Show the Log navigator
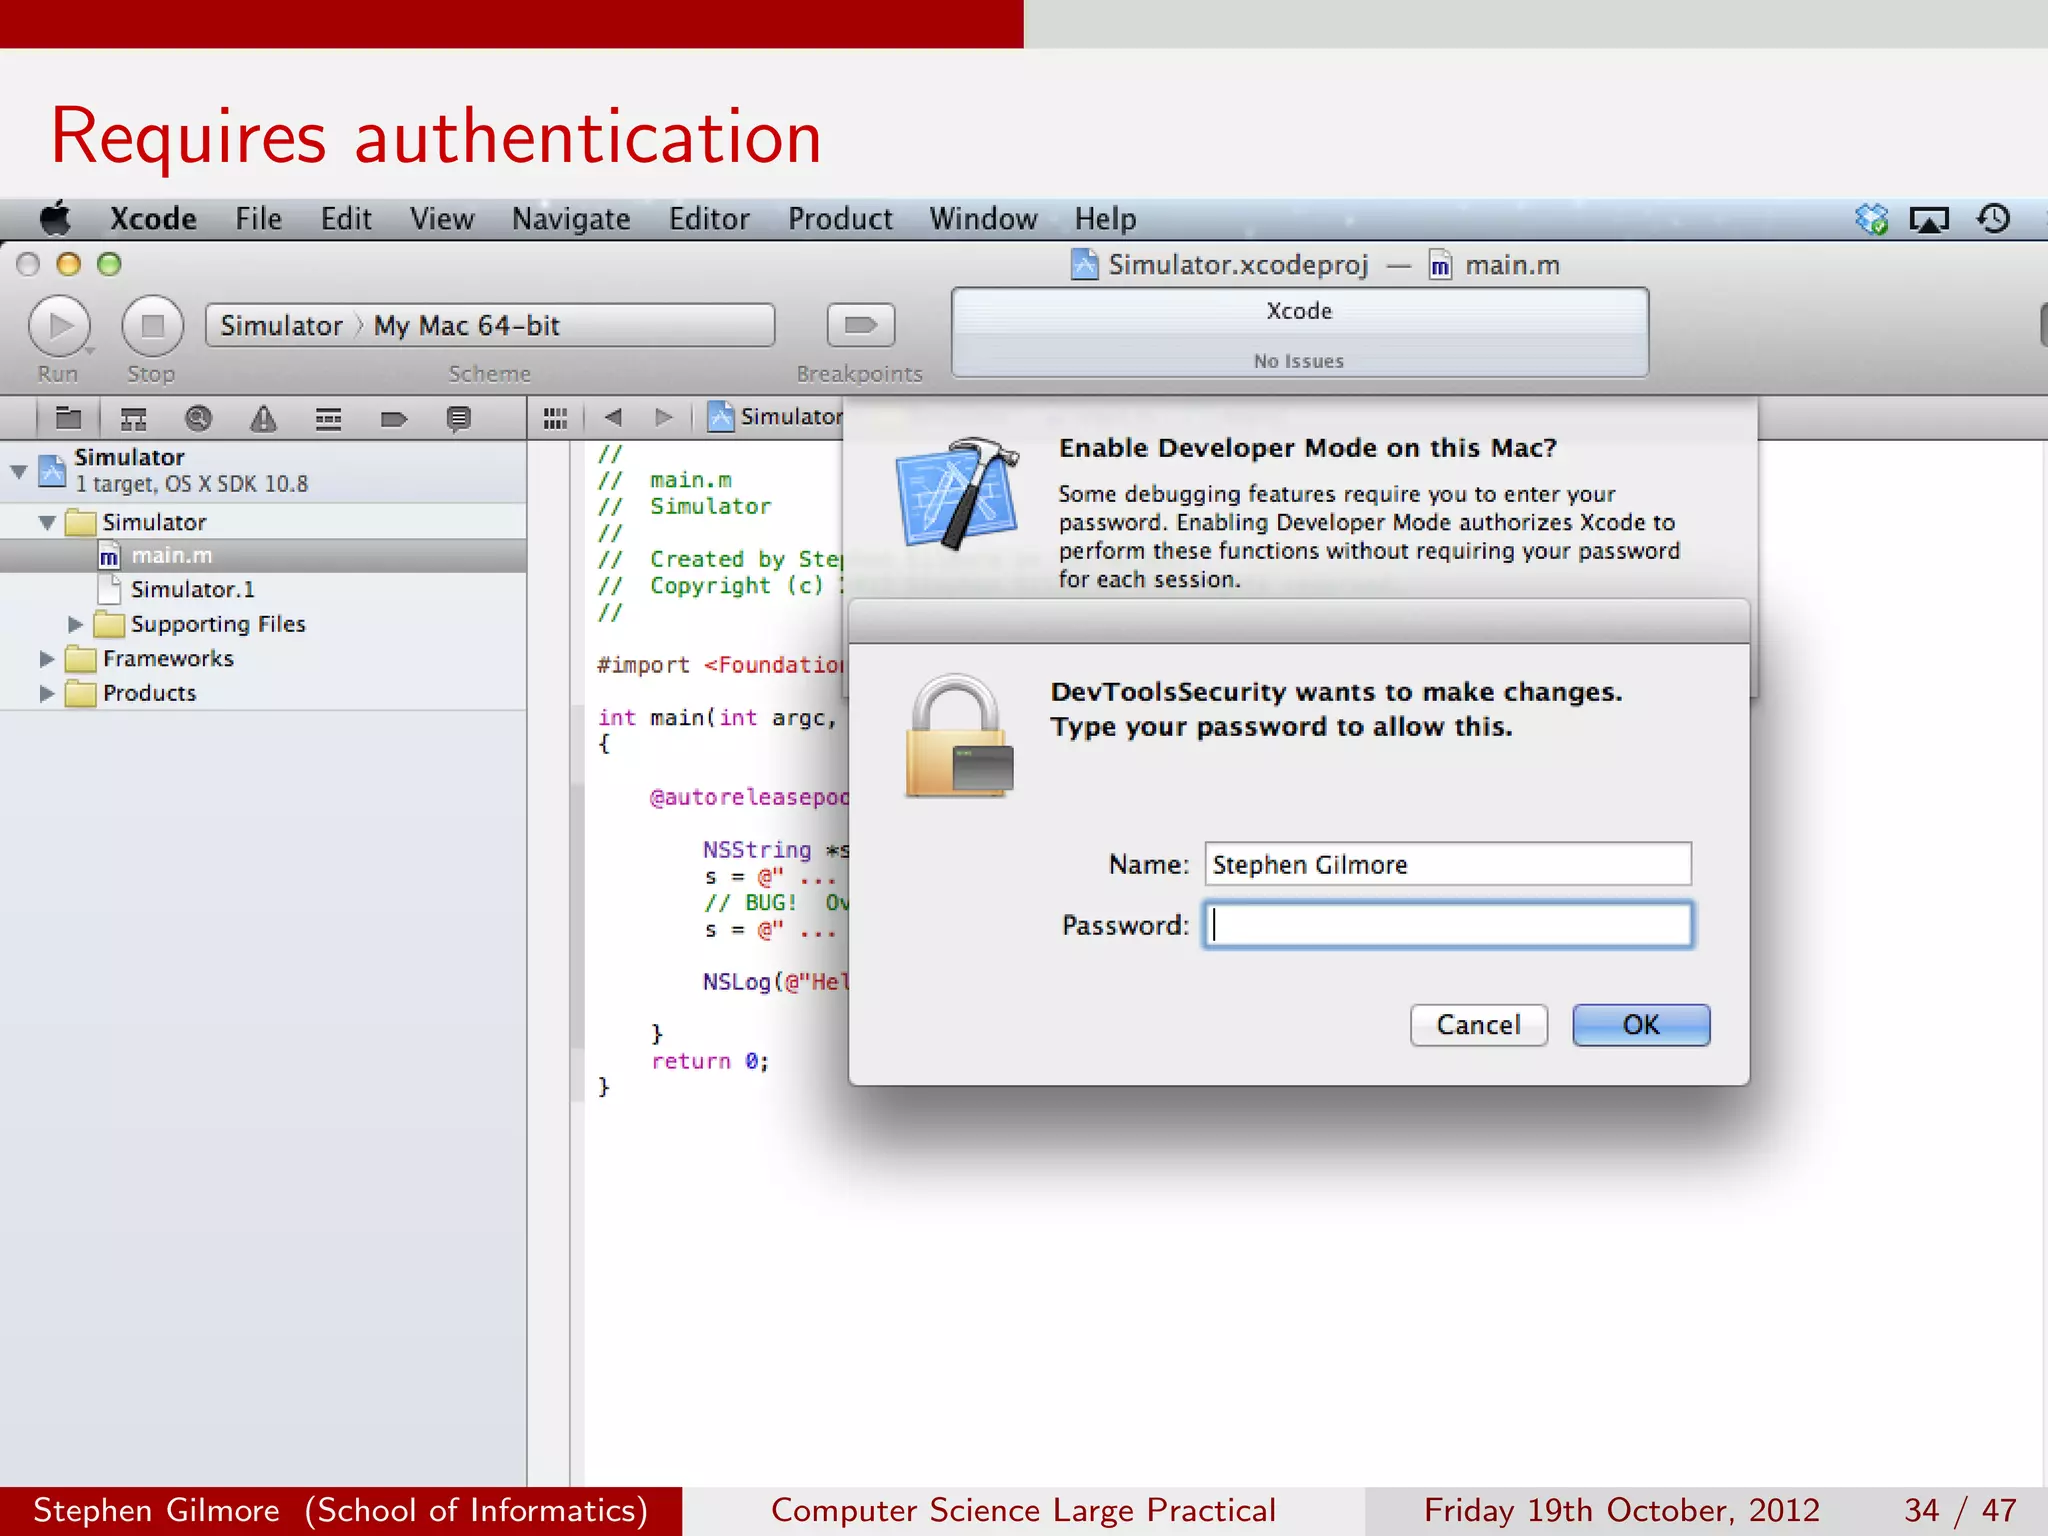2048x1536 pixels. click(458, 418)
